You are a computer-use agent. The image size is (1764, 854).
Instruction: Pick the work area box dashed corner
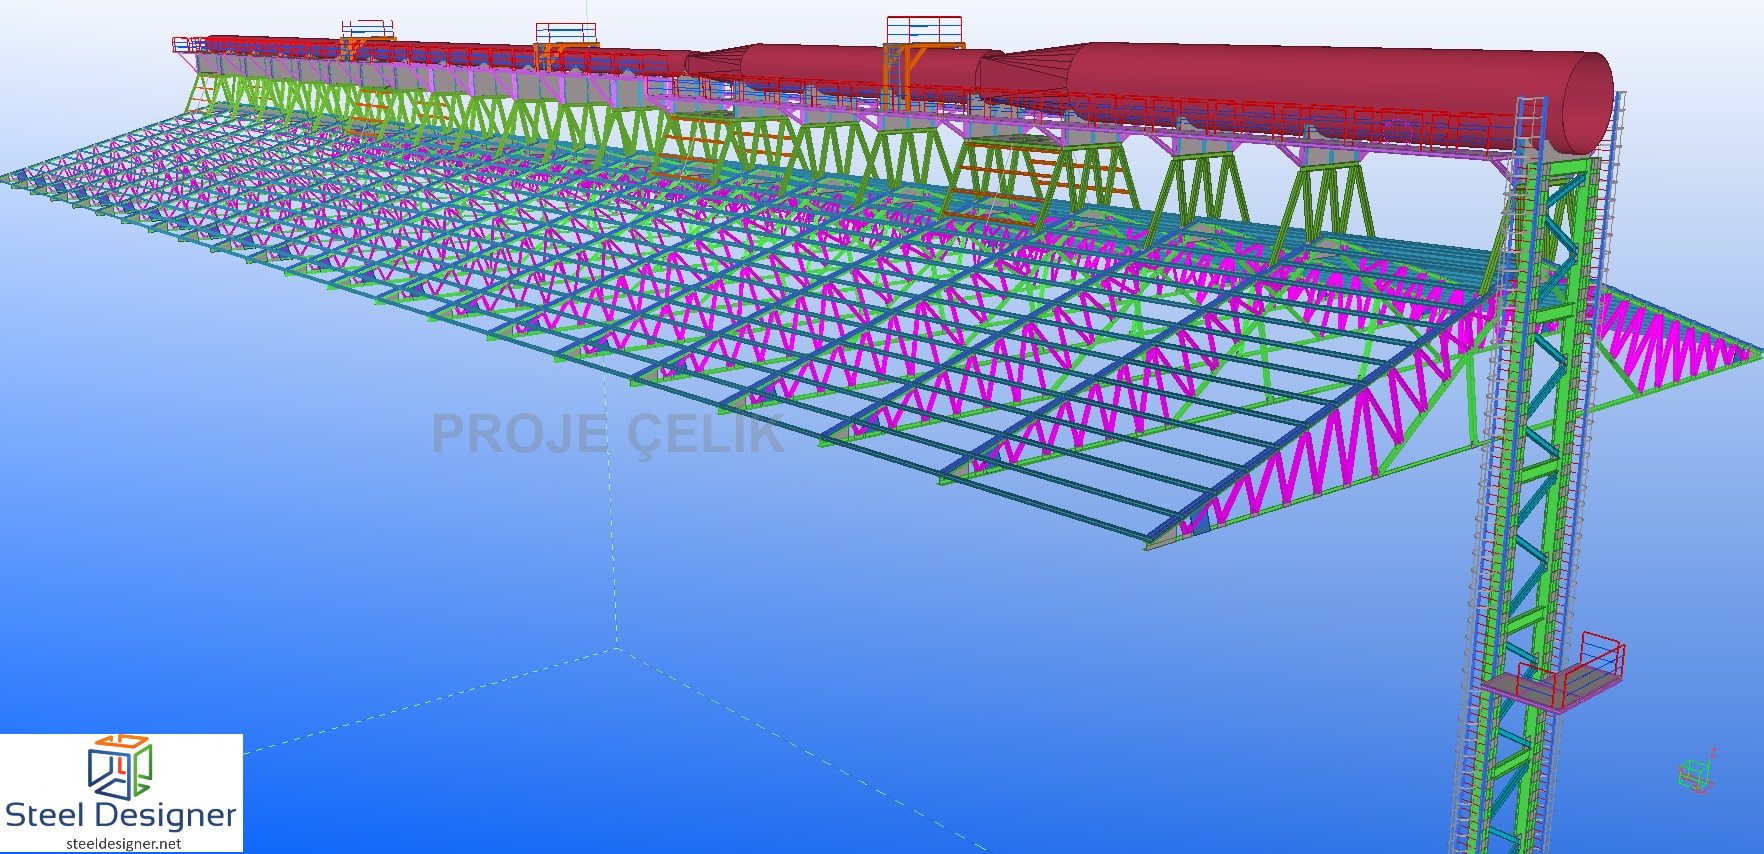tap(616, 648)
